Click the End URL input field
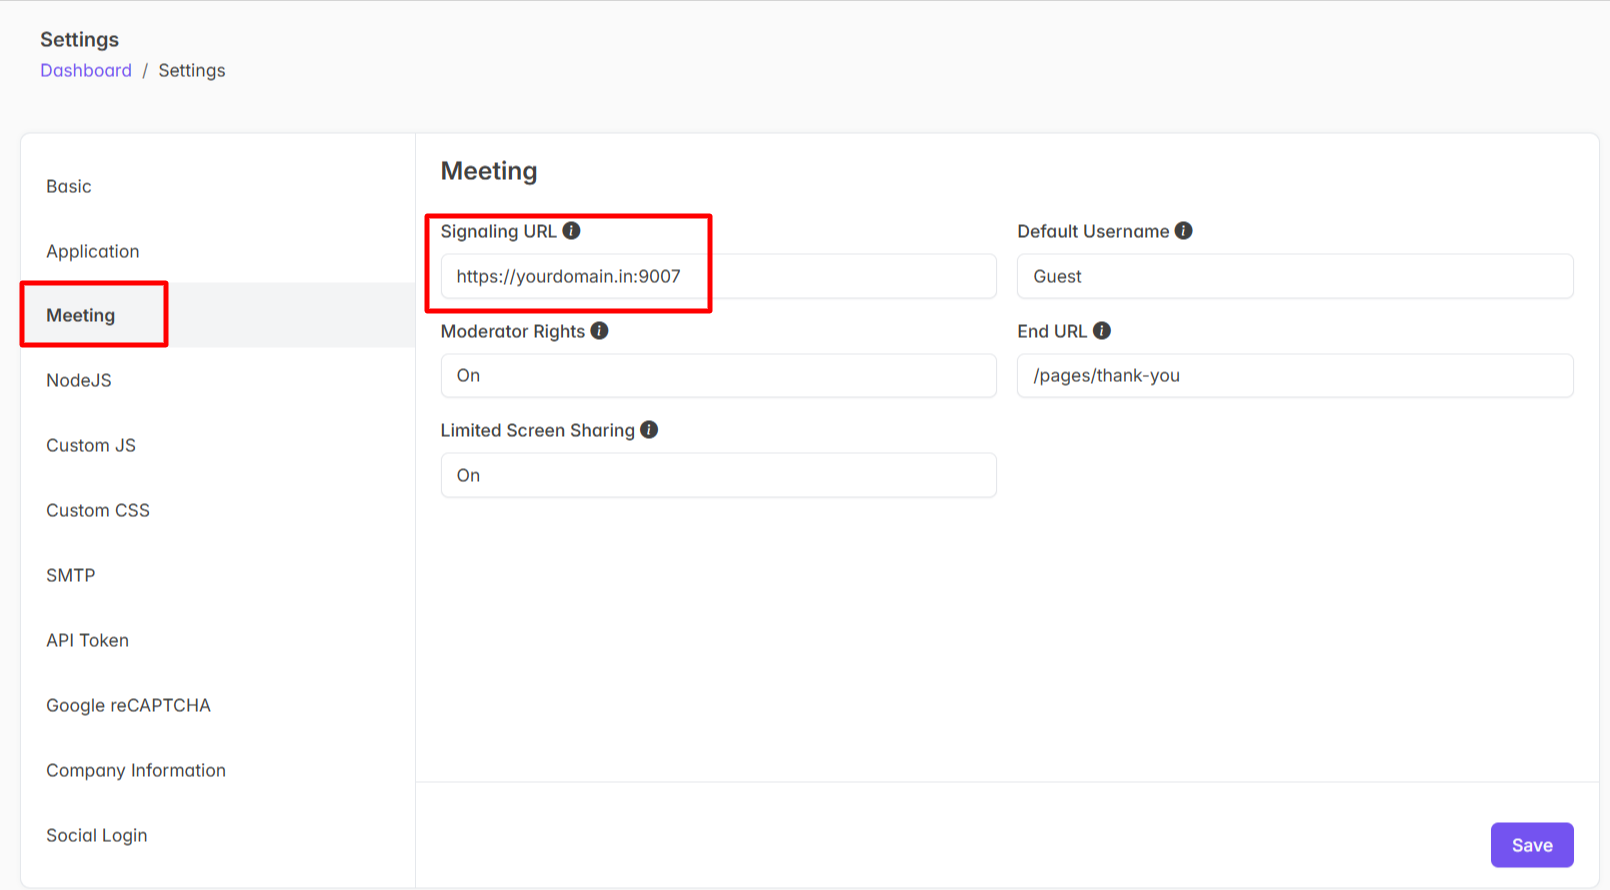The width and height of the screenshot is (1610, 890). pyautogui.click(x=1294, y=376)
